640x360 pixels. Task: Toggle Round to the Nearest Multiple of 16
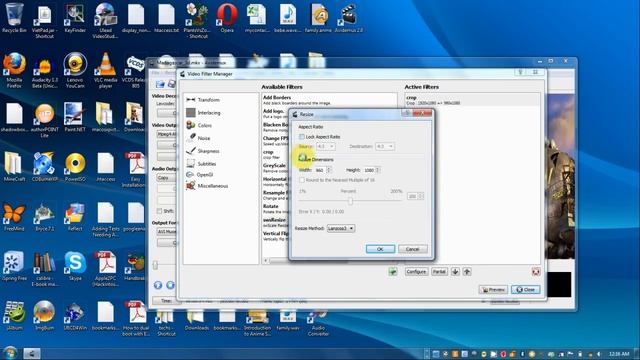click(x=302, y=180)
